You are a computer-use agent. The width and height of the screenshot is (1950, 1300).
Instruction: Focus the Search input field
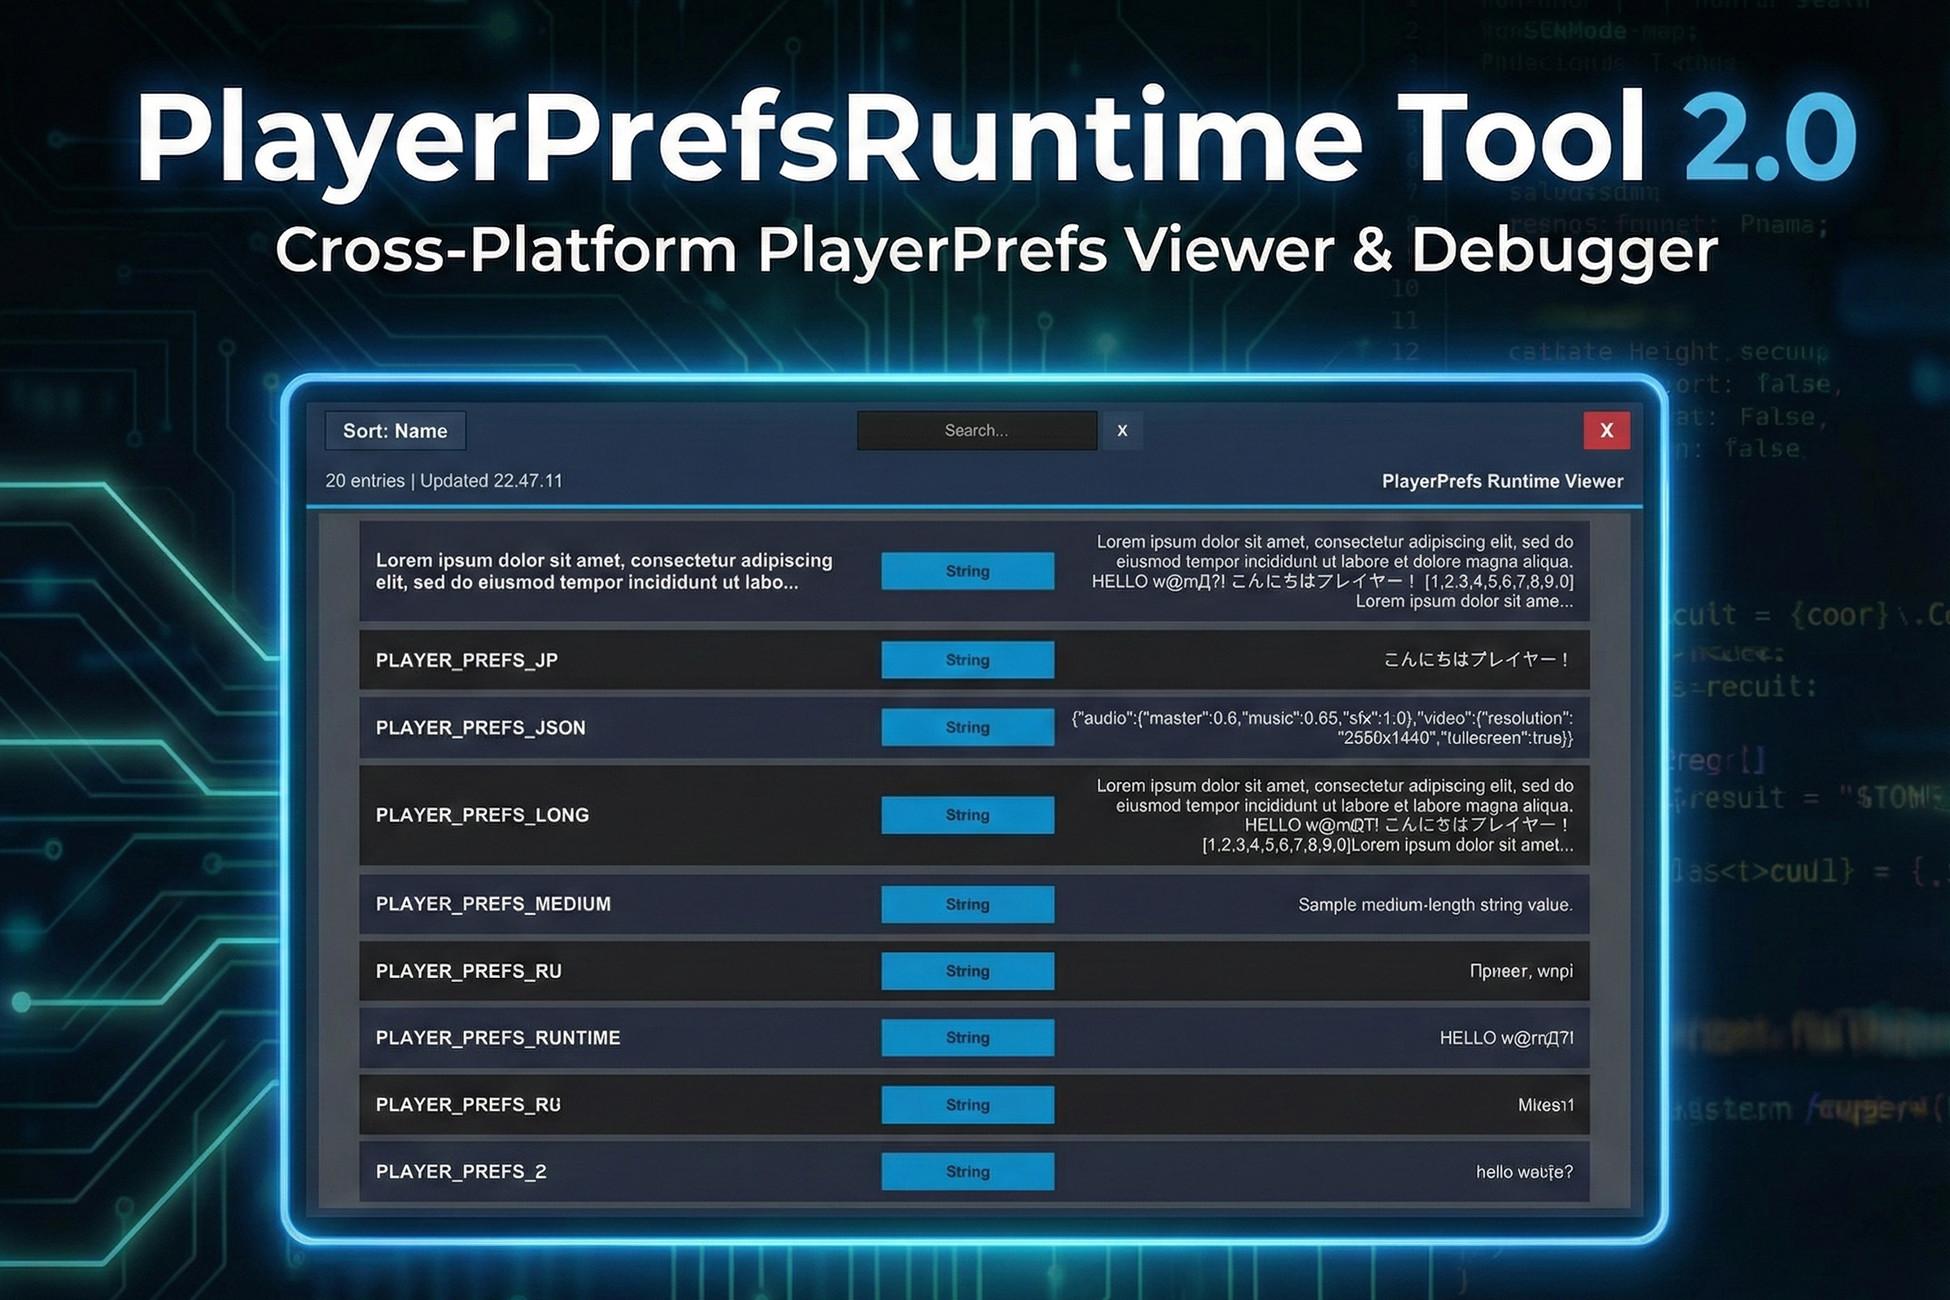point(976,431)
